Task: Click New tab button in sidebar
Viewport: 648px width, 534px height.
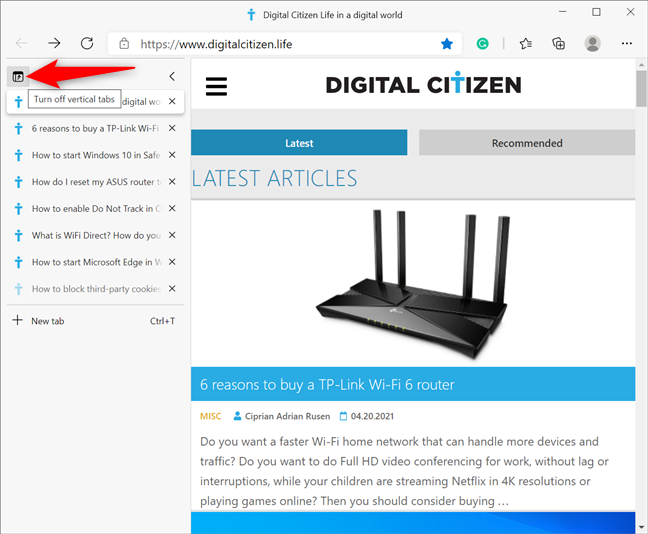Action: [x=95, y=321]
